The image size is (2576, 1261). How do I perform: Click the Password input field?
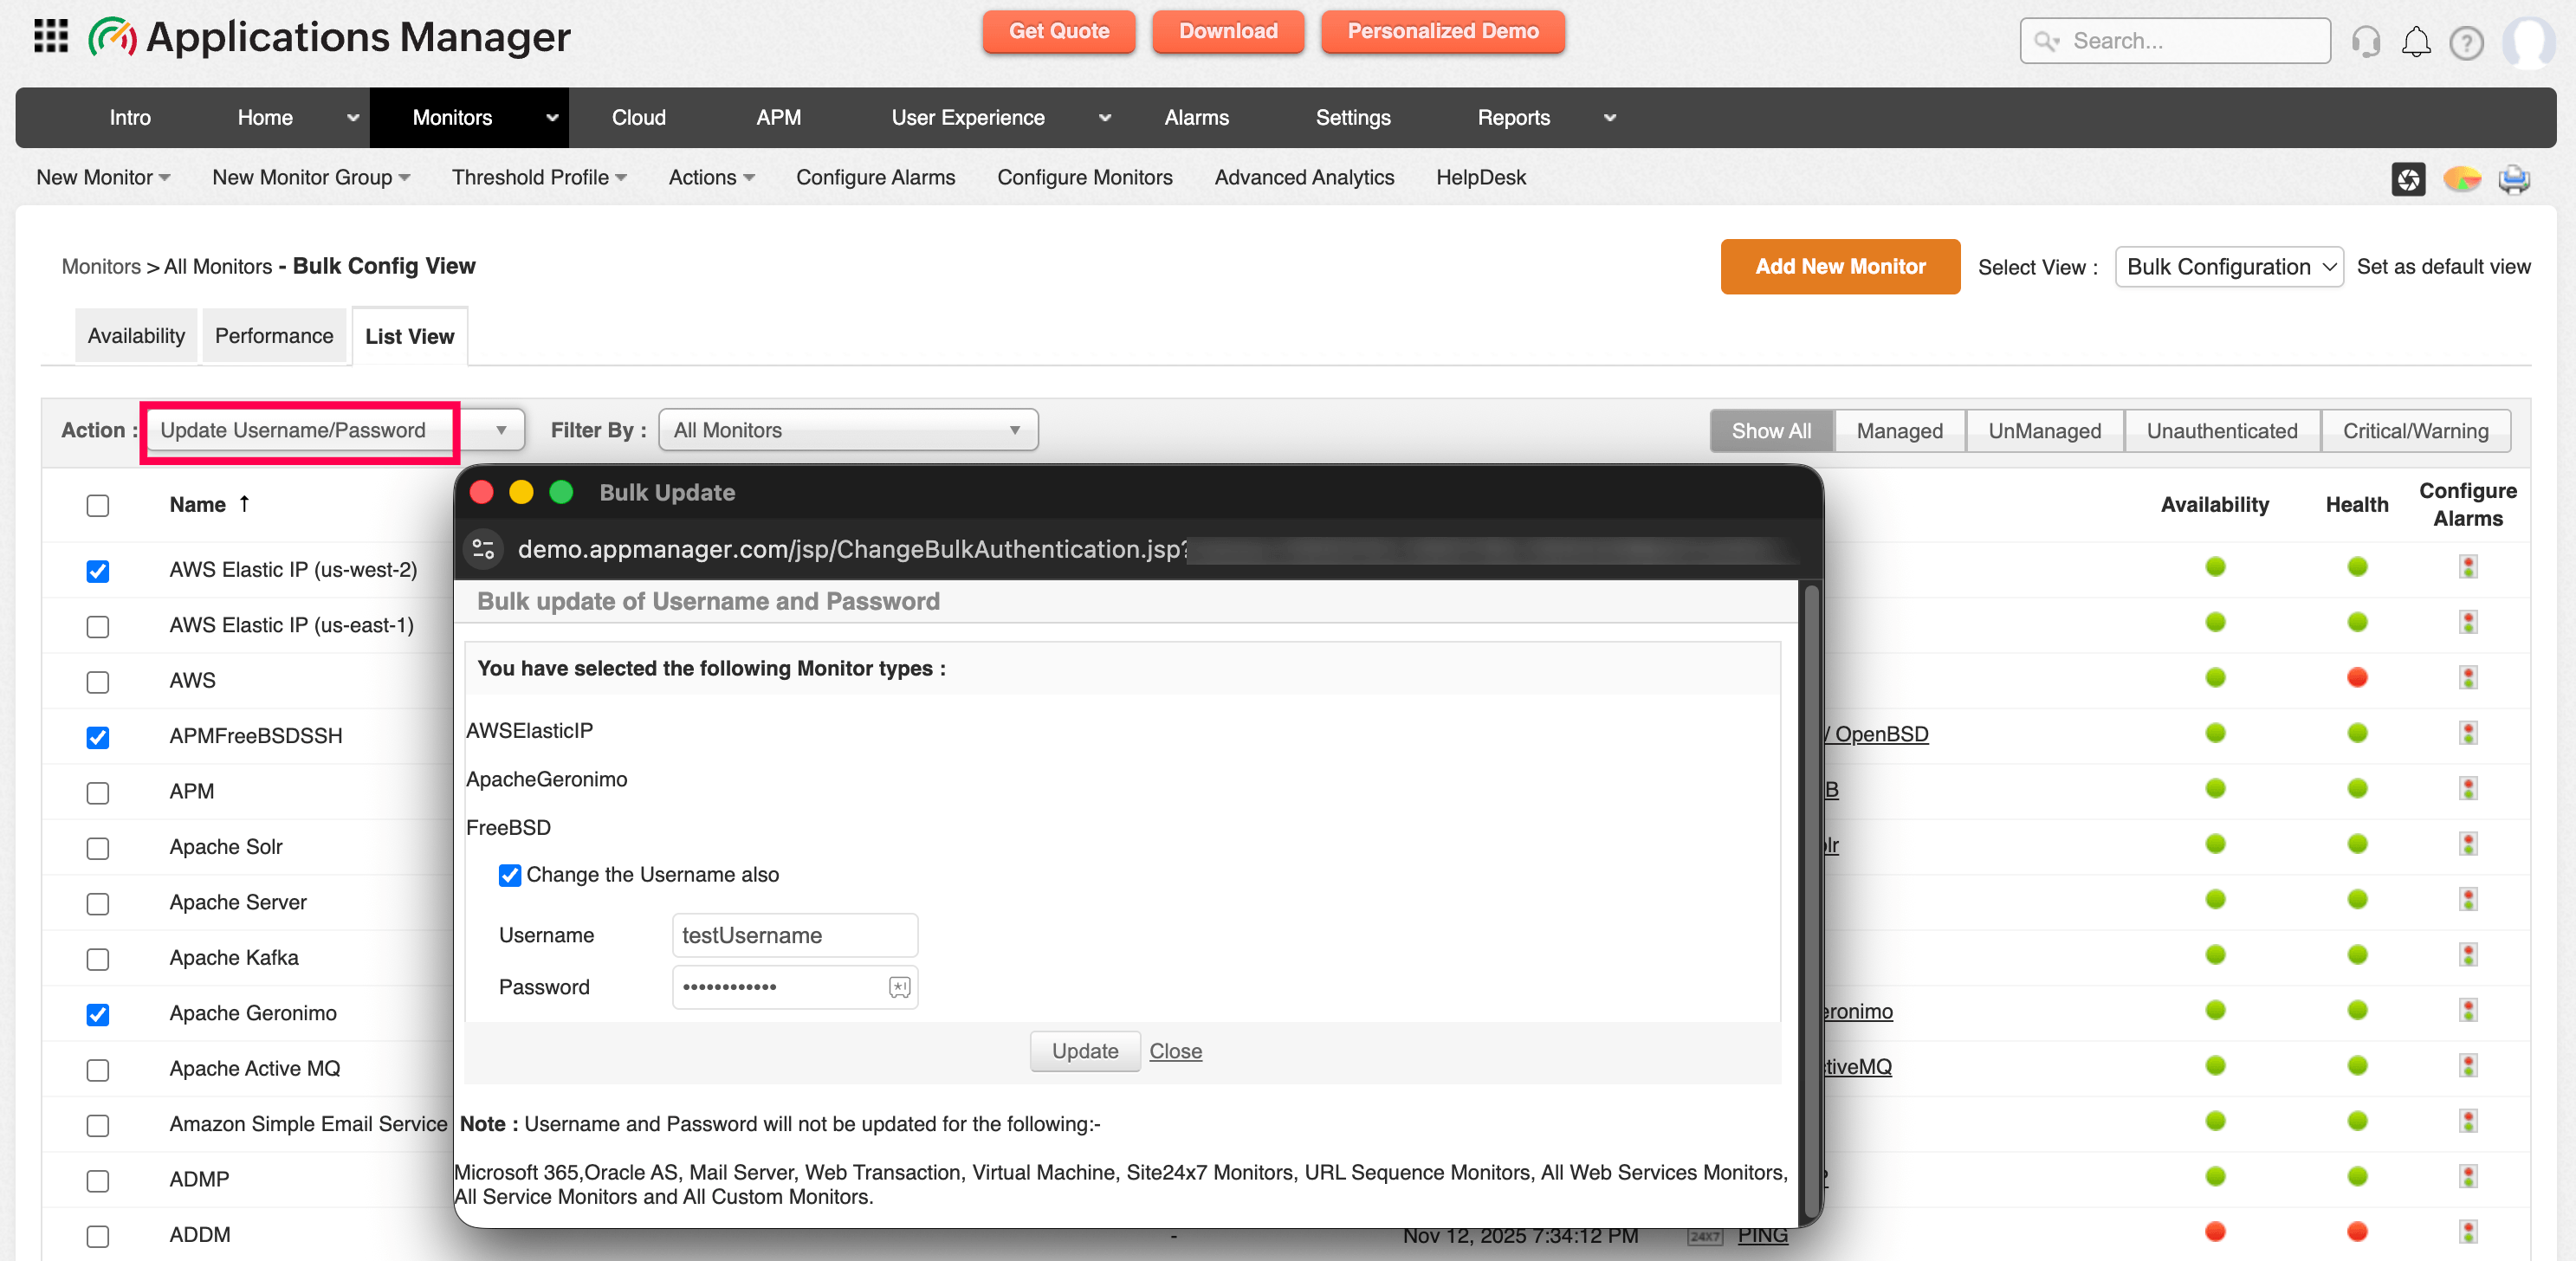(x=795, y=987)
